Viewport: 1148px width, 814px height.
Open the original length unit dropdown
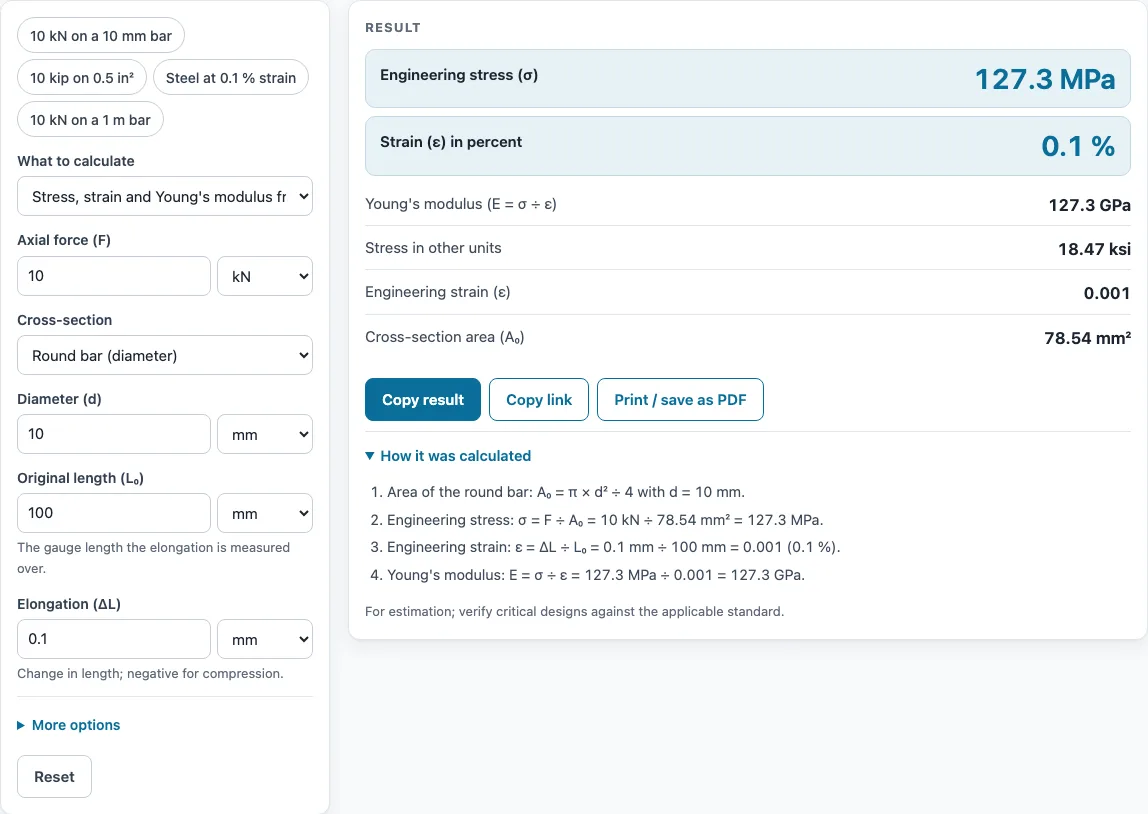point(265,513)
